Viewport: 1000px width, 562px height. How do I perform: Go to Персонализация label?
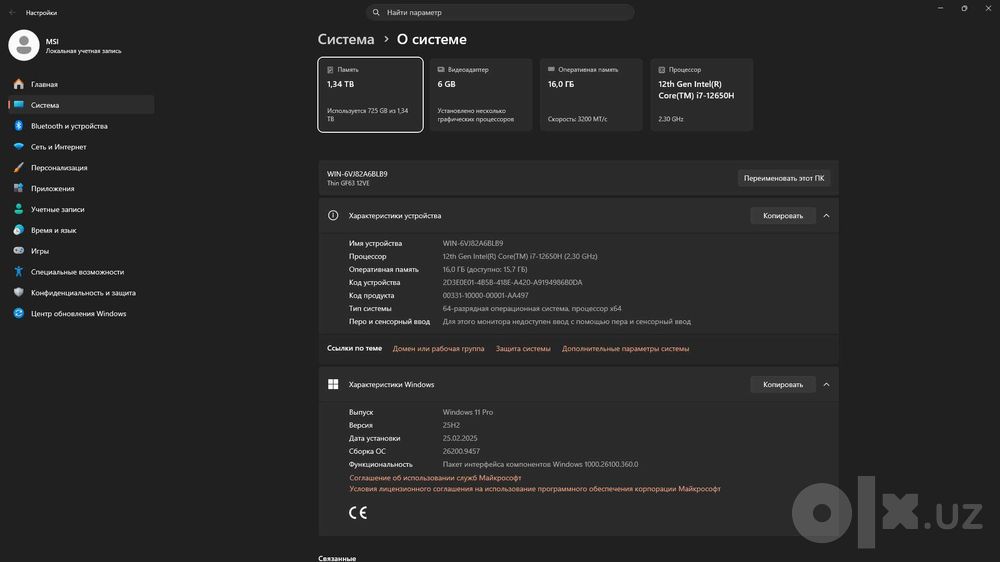[x=59, y=168]
